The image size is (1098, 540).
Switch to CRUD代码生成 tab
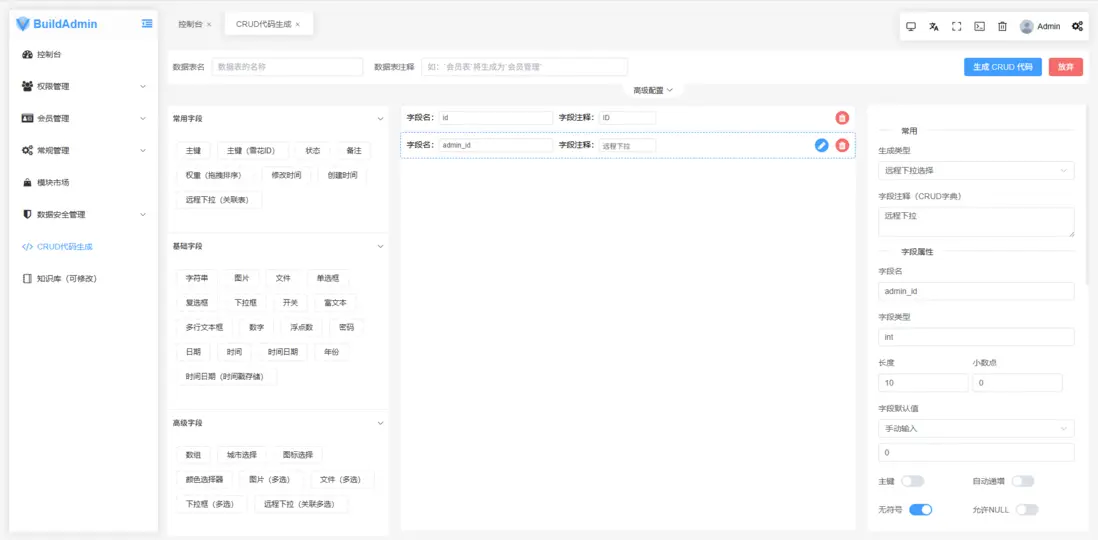[264, 25]
